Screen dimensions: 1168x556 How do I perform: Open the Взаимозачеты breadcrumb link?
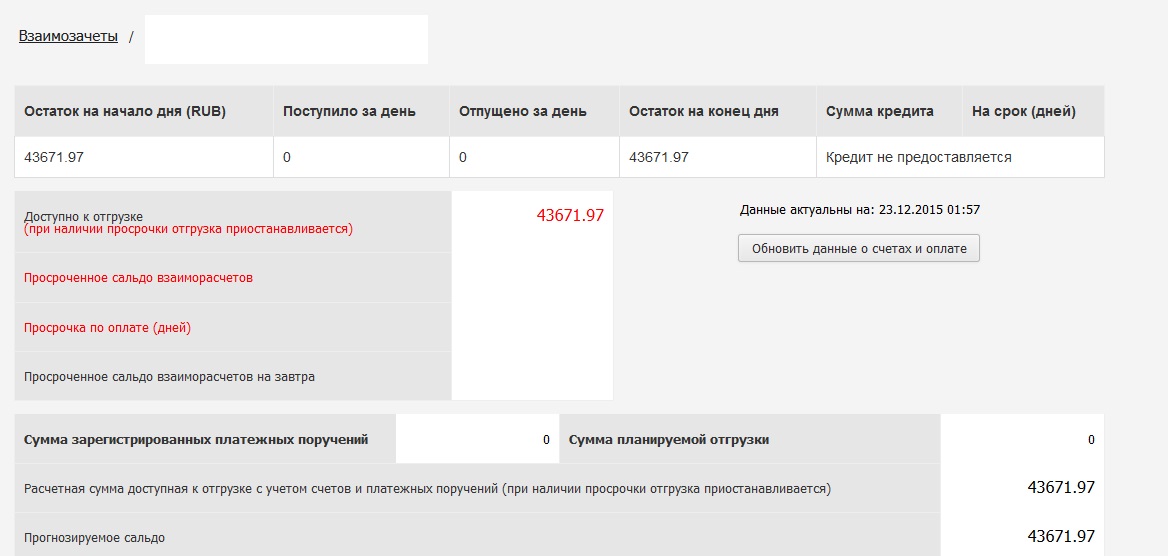[68, 36]
